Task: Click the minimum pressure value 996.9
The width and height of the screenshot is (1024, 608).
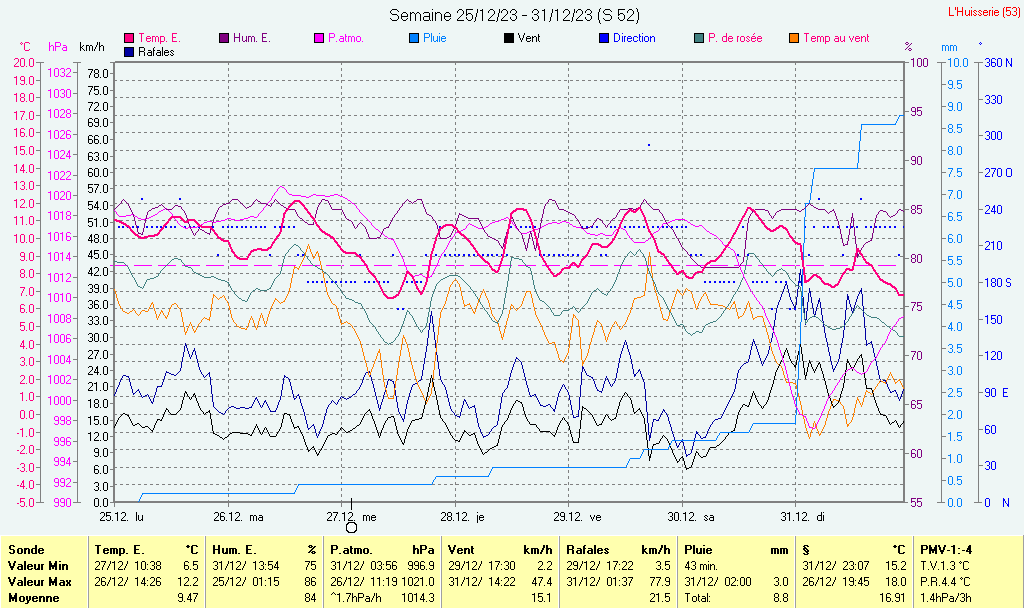Action: 420,566
